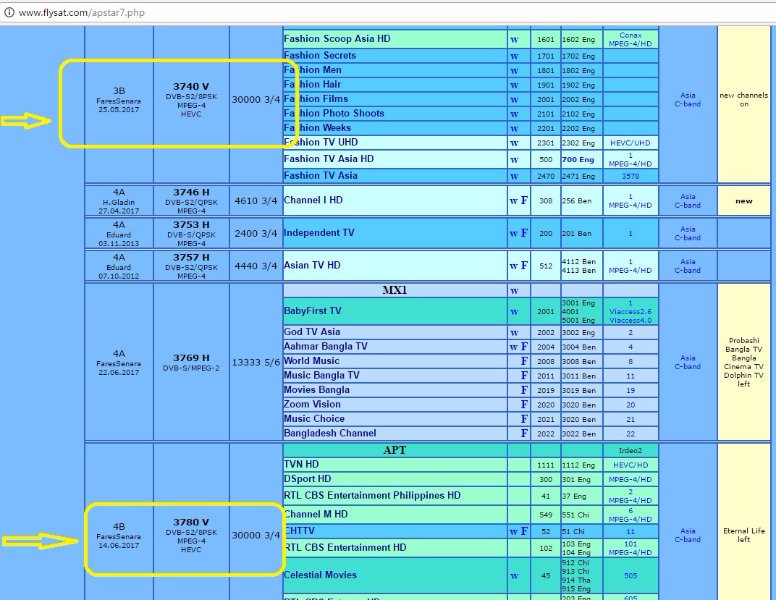
Task: Open Channel M HD link
Action: 316,514
